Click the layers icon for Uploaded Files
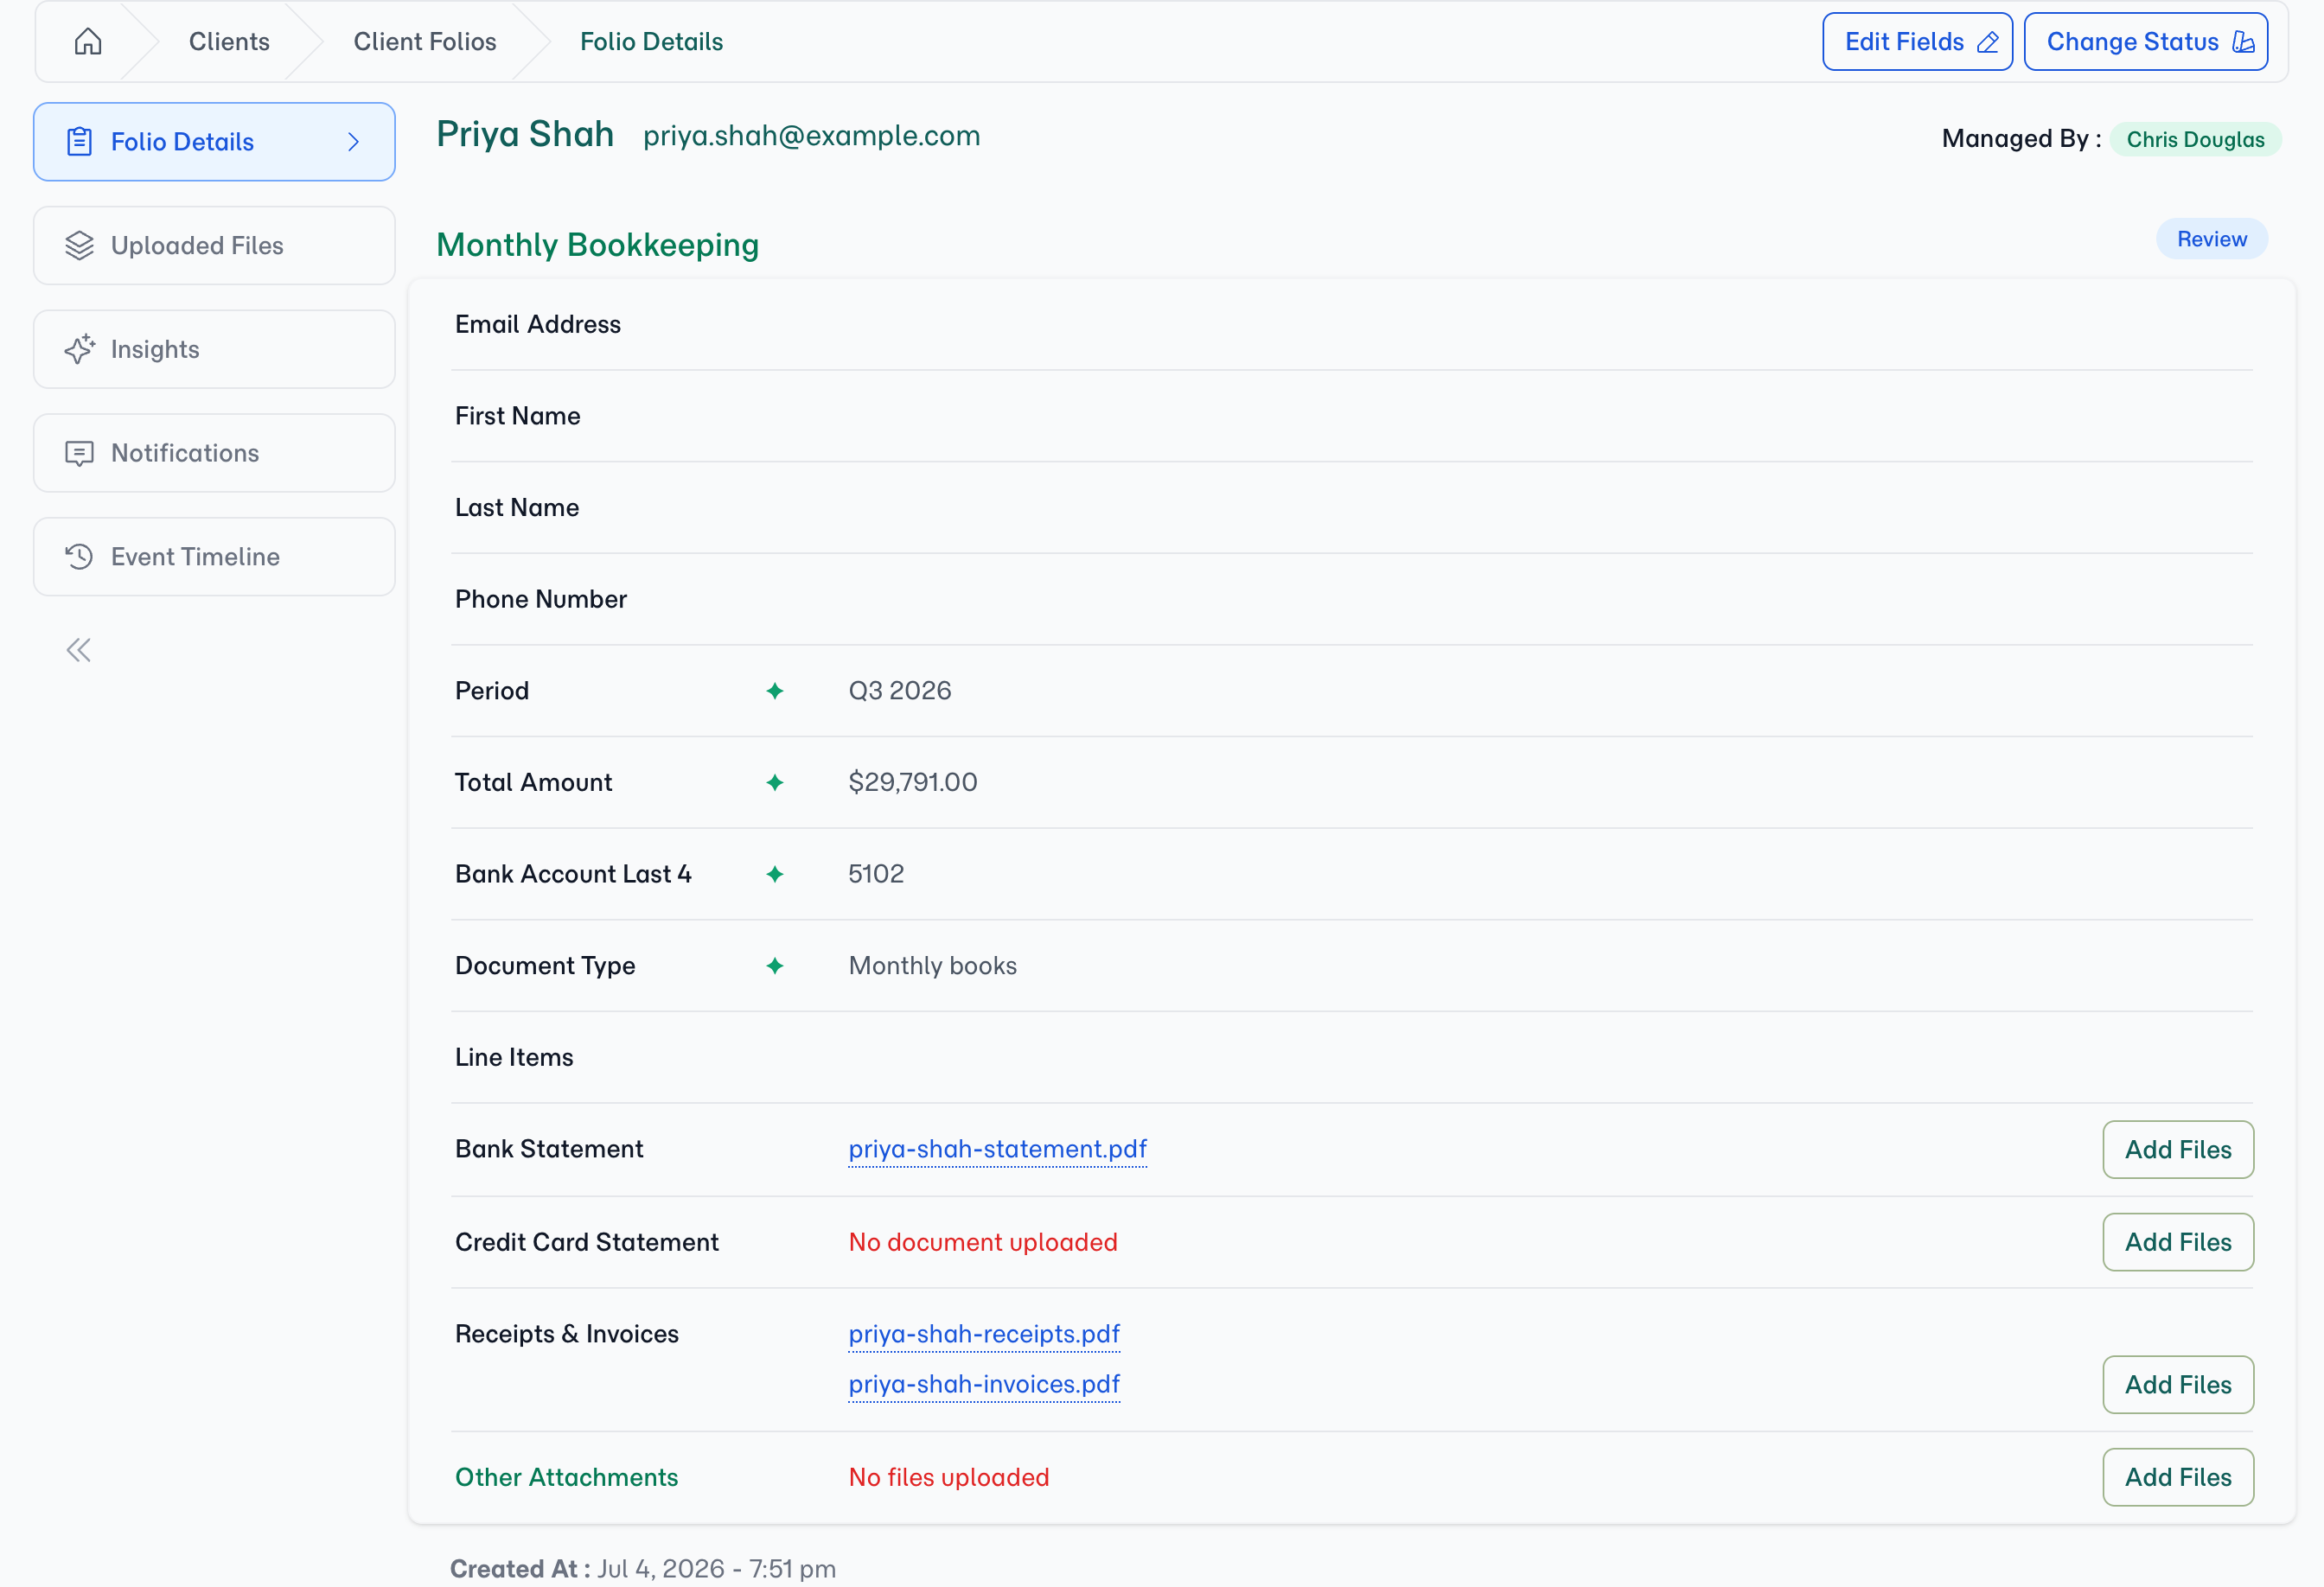Viewport: 2324px width, 1587px height. 79,245
